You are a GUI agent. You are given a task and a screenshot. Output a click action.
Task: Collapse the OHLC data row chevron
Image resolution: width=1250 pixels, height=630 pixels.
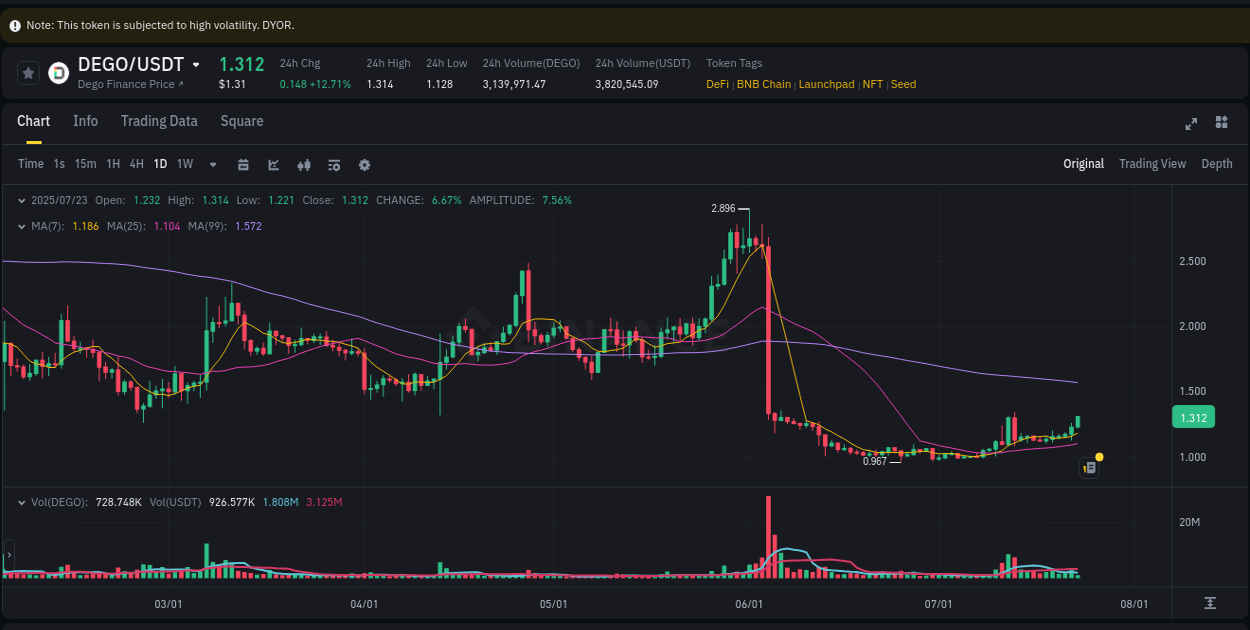coord(22,200)
